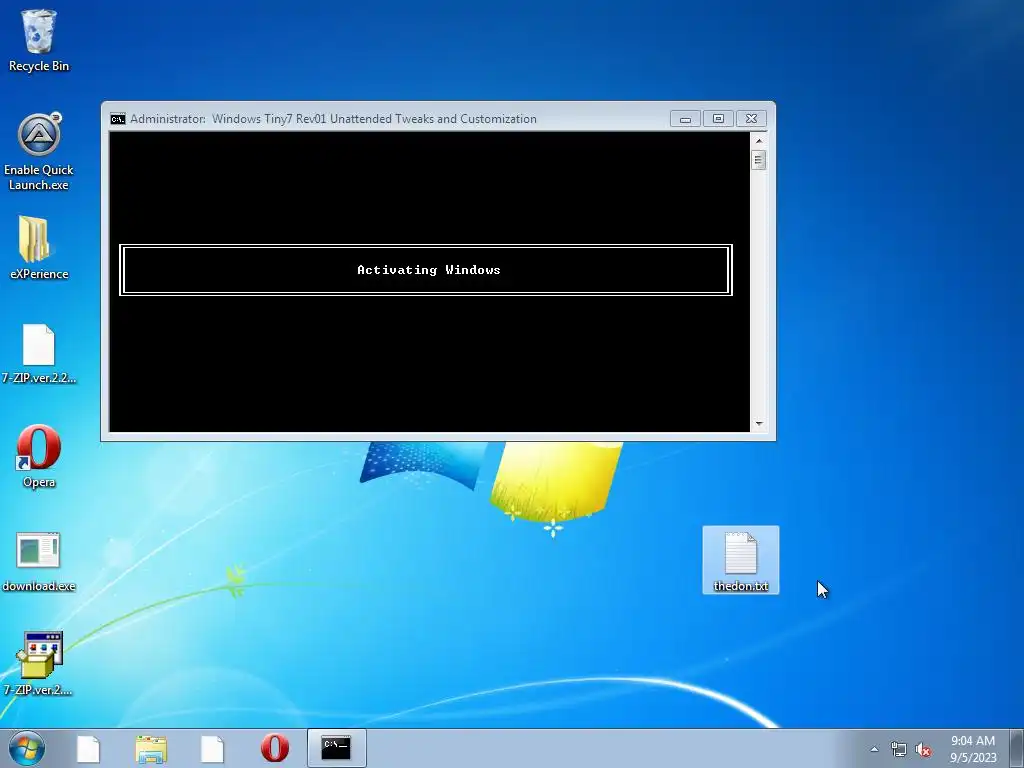Close the Tiny7 console window

click(751, 119)
